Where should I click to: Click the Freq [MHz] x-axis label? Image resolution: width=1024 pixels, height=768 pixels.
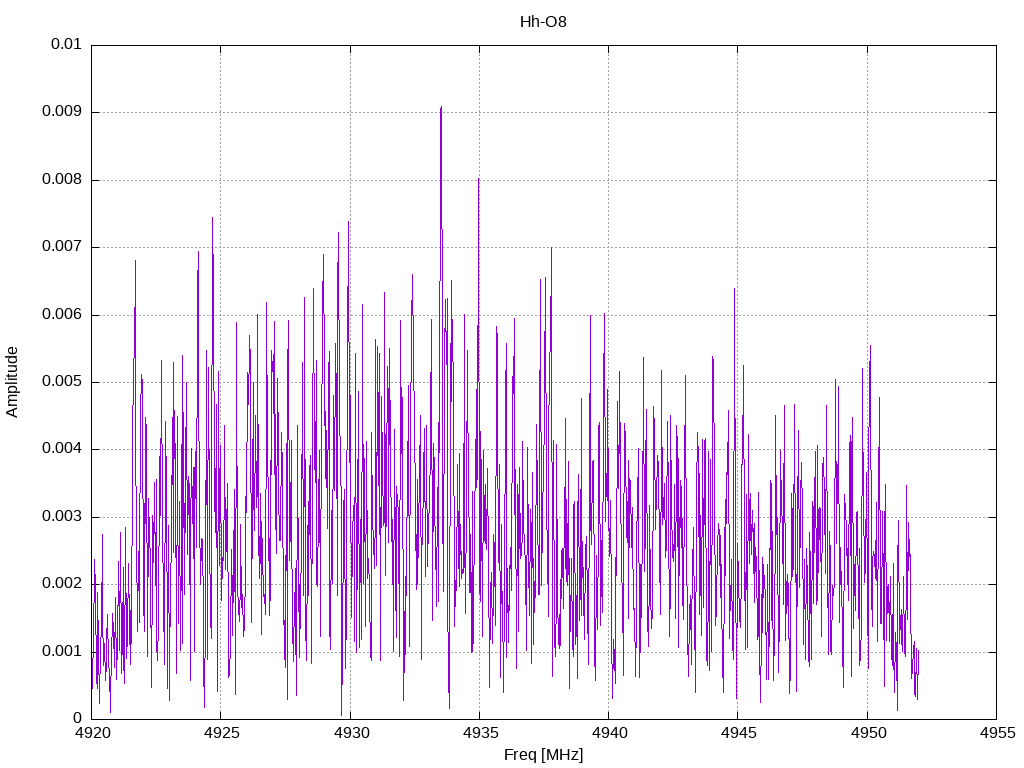coord(543,755)
